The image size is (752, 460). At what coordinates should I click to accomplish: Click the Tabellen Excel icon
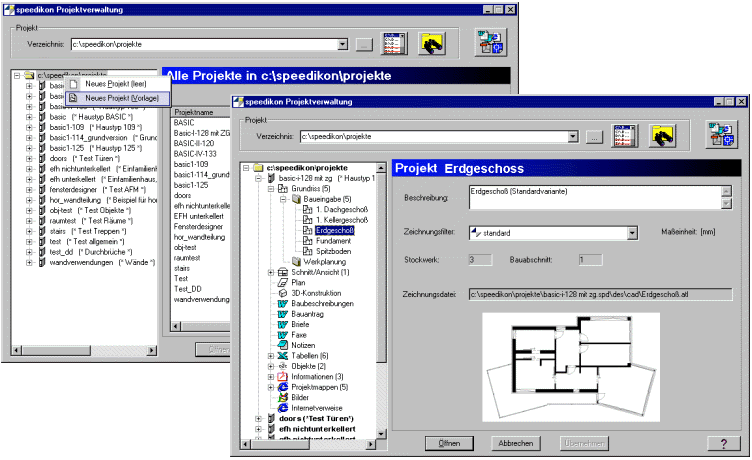click(x=282, y=356)
